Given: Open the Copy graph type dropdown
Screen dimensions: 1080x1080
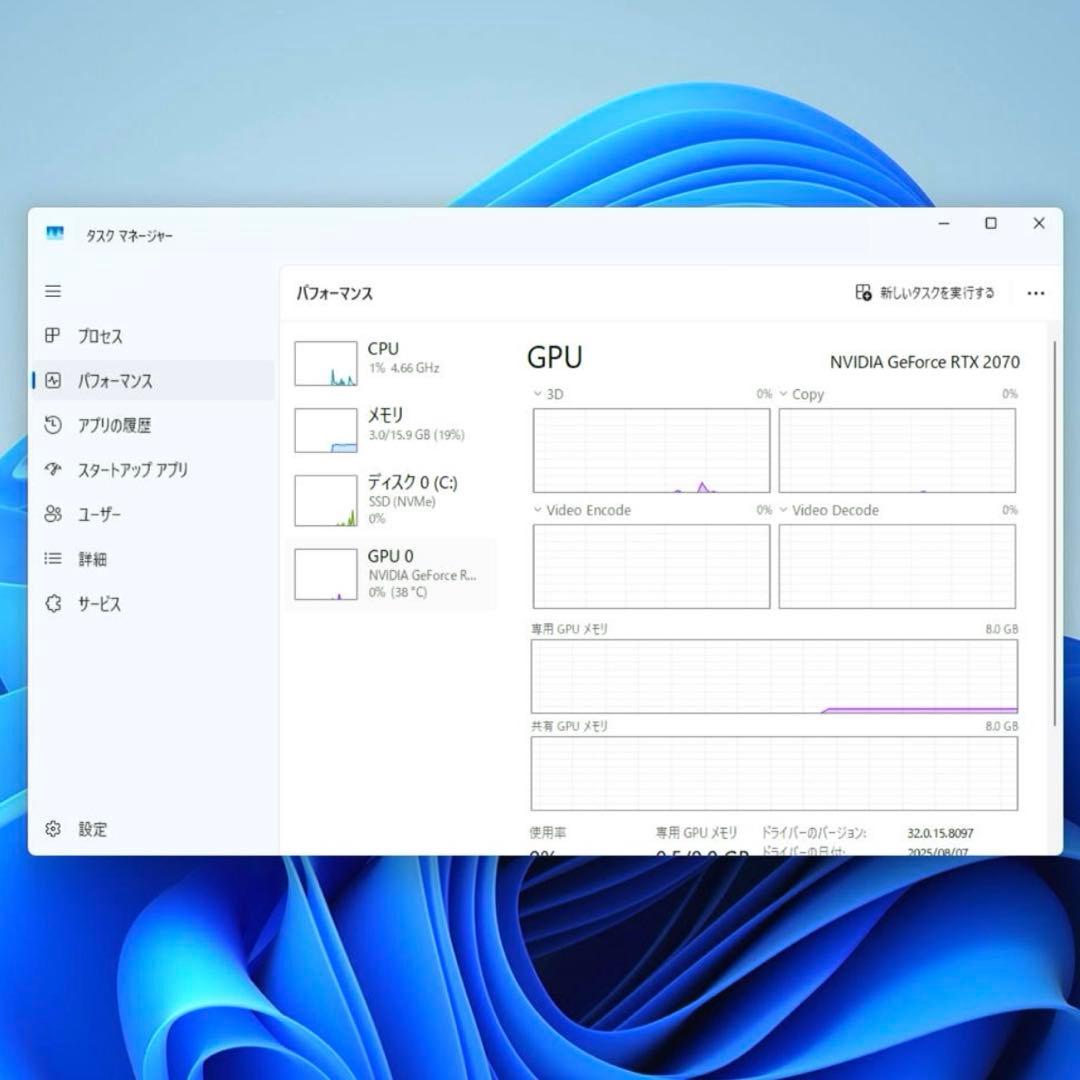Looking at the screenshot, I should [x=783, y=394].
